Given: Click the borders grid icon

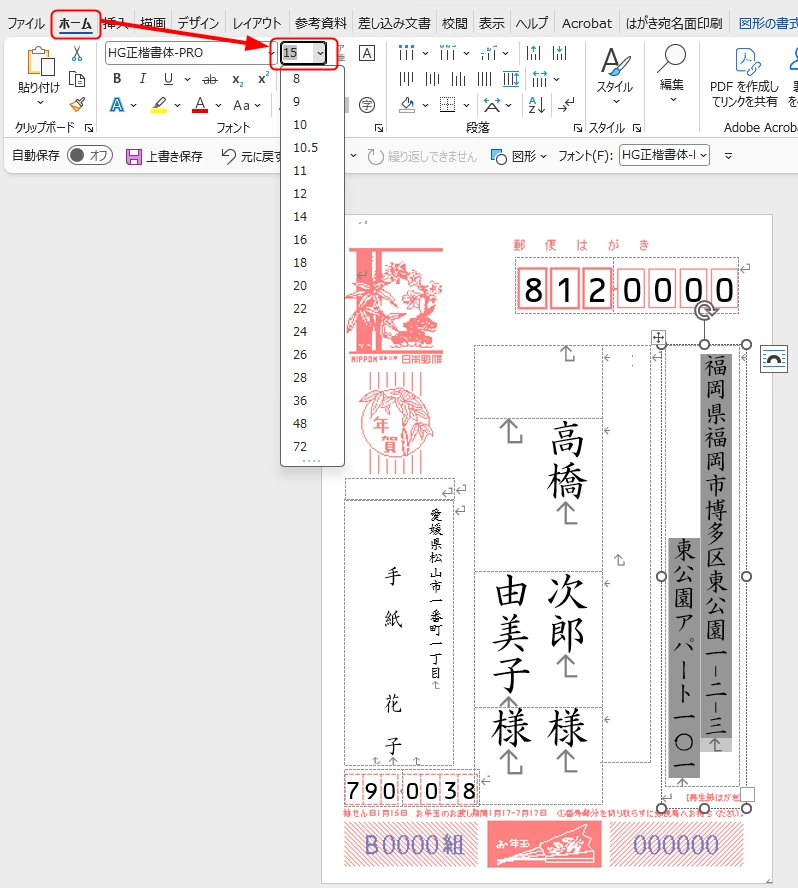Looking at the screenshot, I should [x=447, y=105].
